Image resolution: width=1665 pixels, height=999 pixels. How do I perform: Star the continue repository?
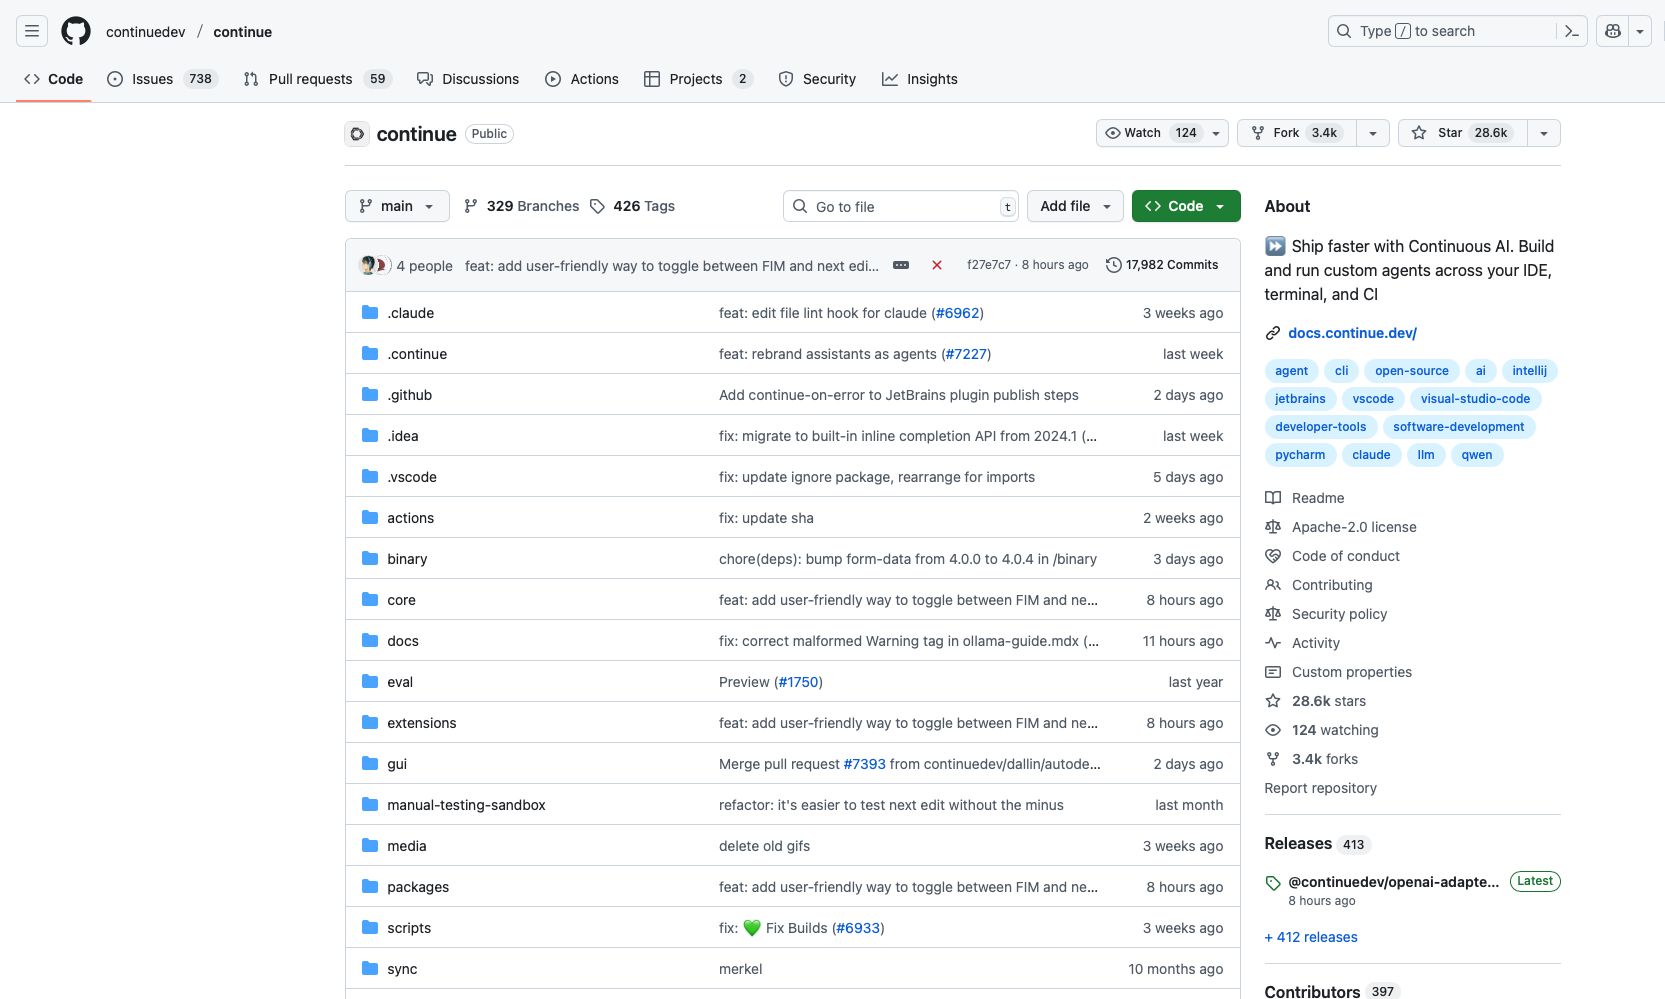tap(1463, 133)
